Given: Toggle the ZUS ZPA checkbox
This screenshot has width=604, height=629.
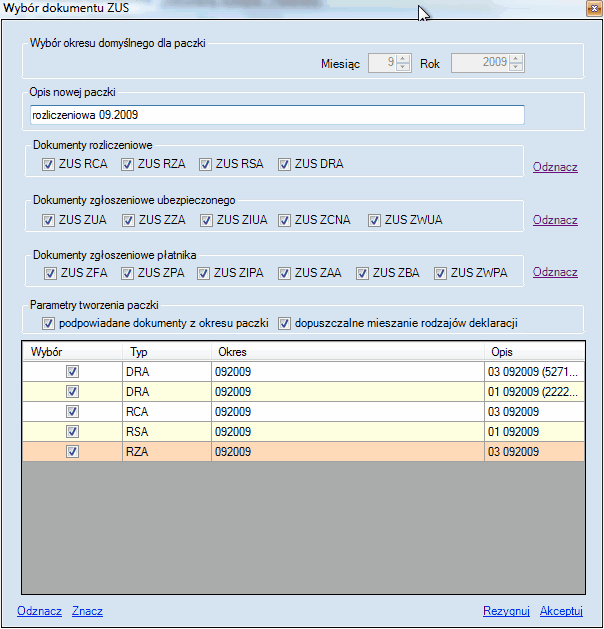Looking at the screenshot, I should 128,274.
